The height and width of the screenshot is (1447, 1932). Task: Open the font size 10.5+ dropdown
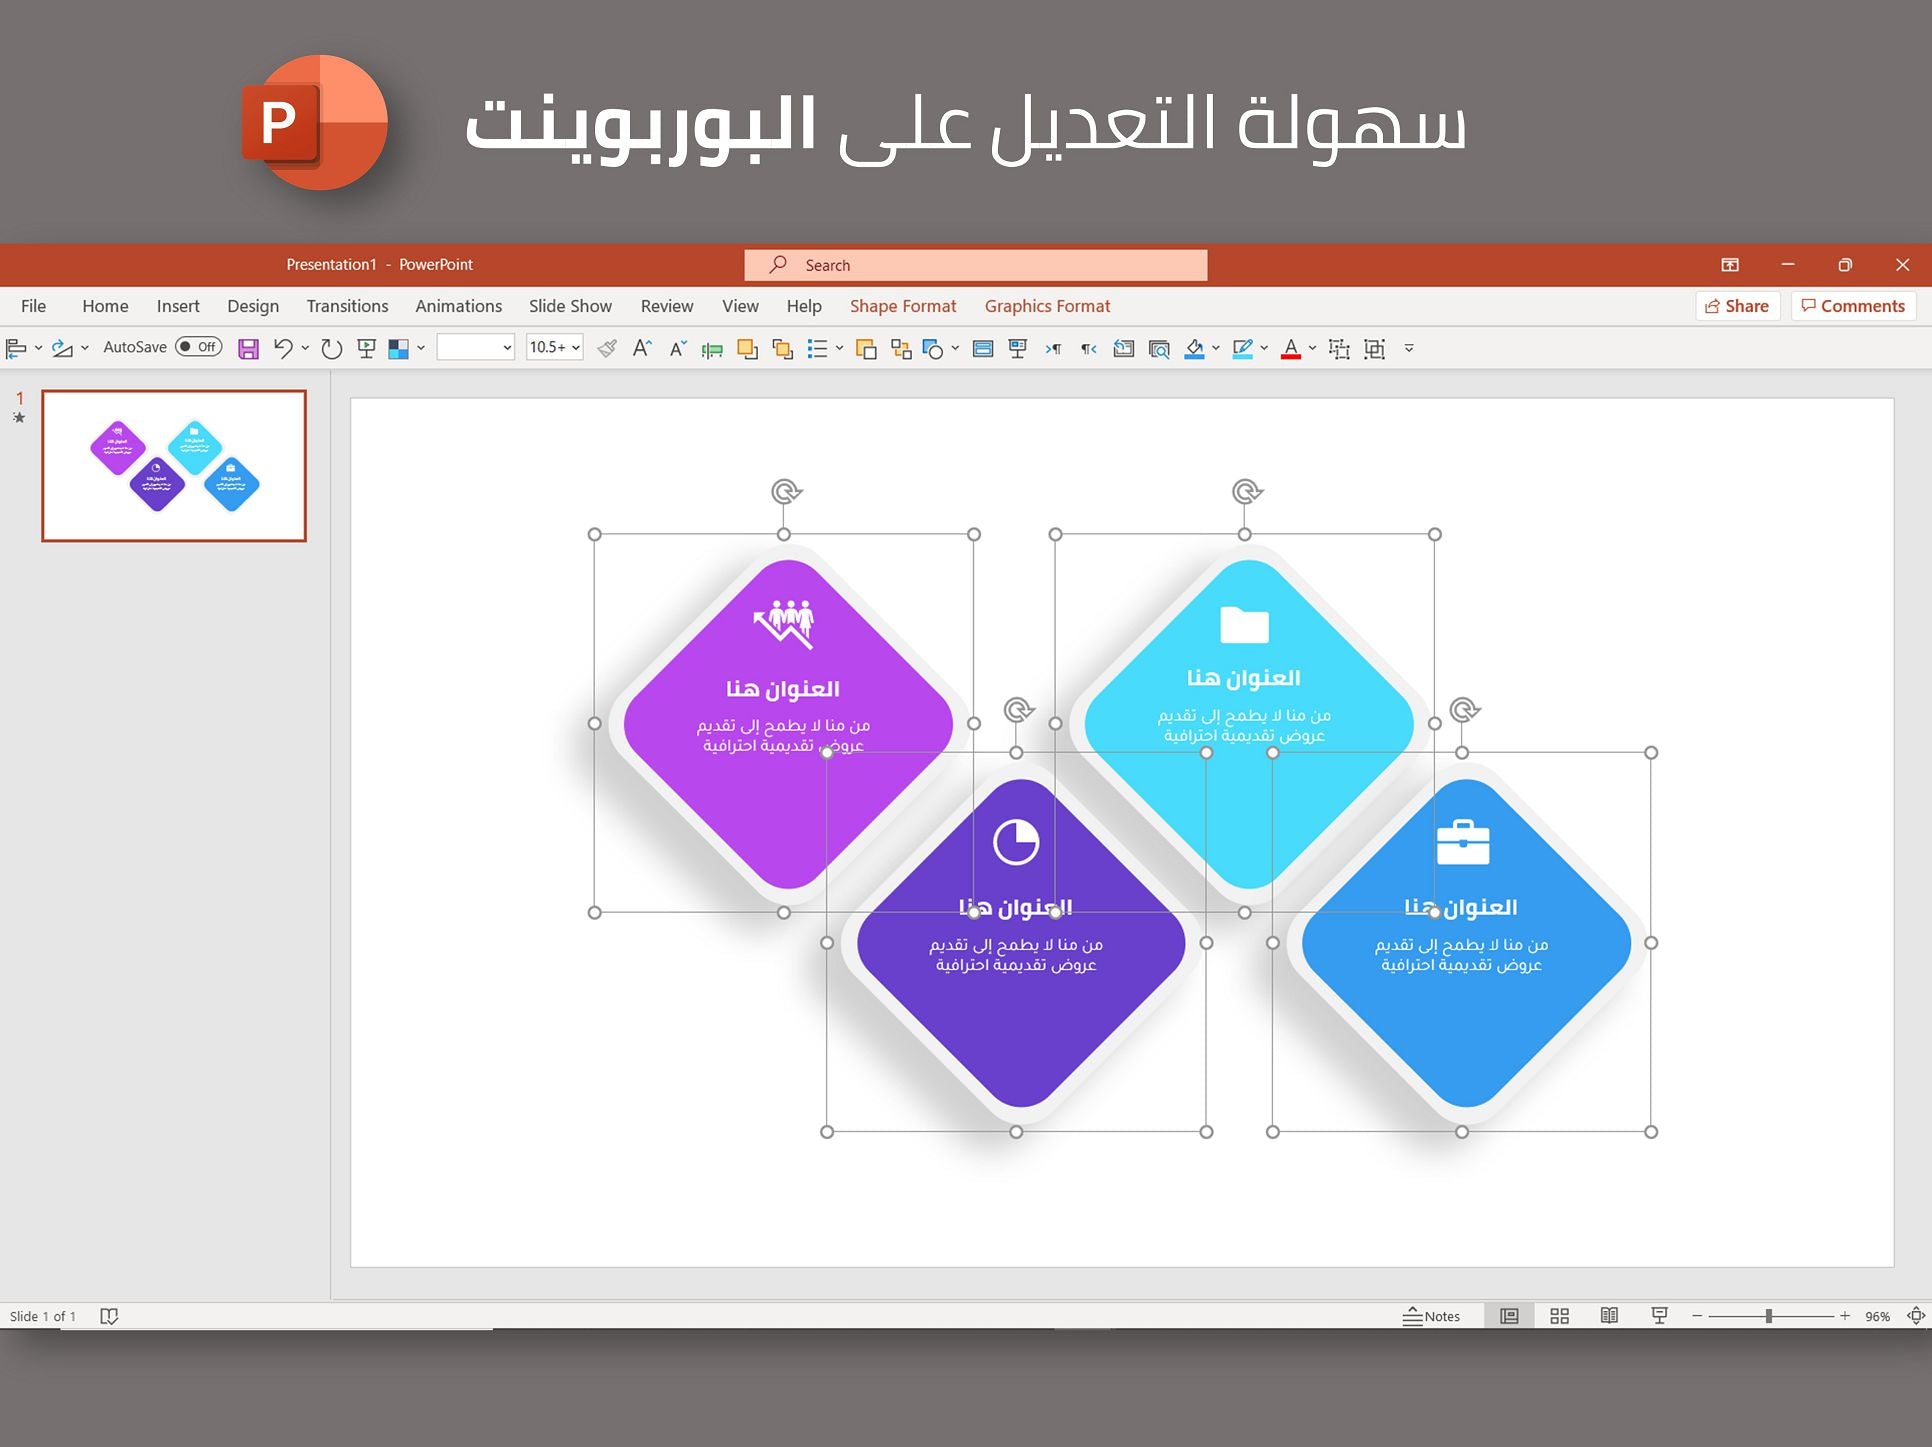coord(576,347)
